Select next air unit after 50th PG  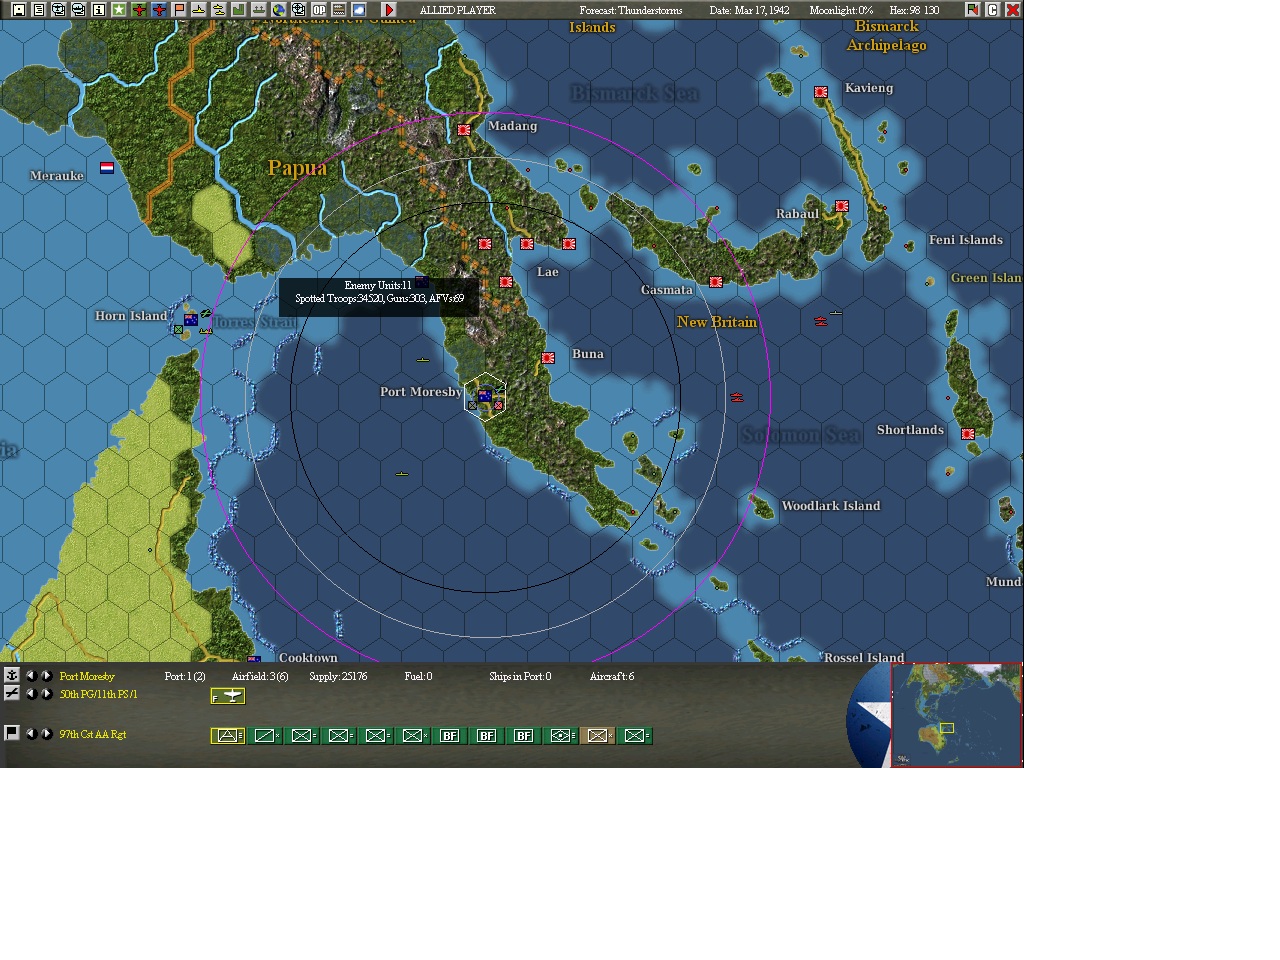click(46, 694)
